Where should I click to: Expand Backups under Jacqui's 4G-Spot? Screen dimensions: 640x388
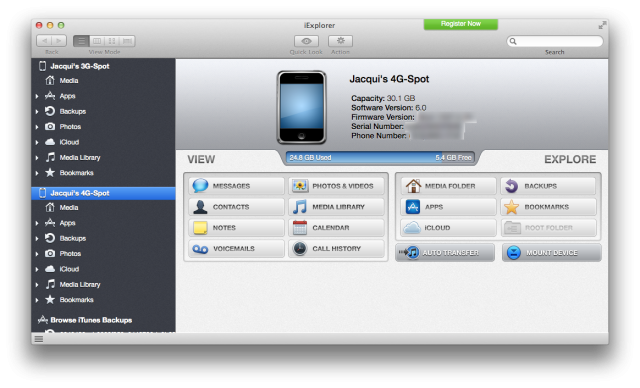click(37, 239)
